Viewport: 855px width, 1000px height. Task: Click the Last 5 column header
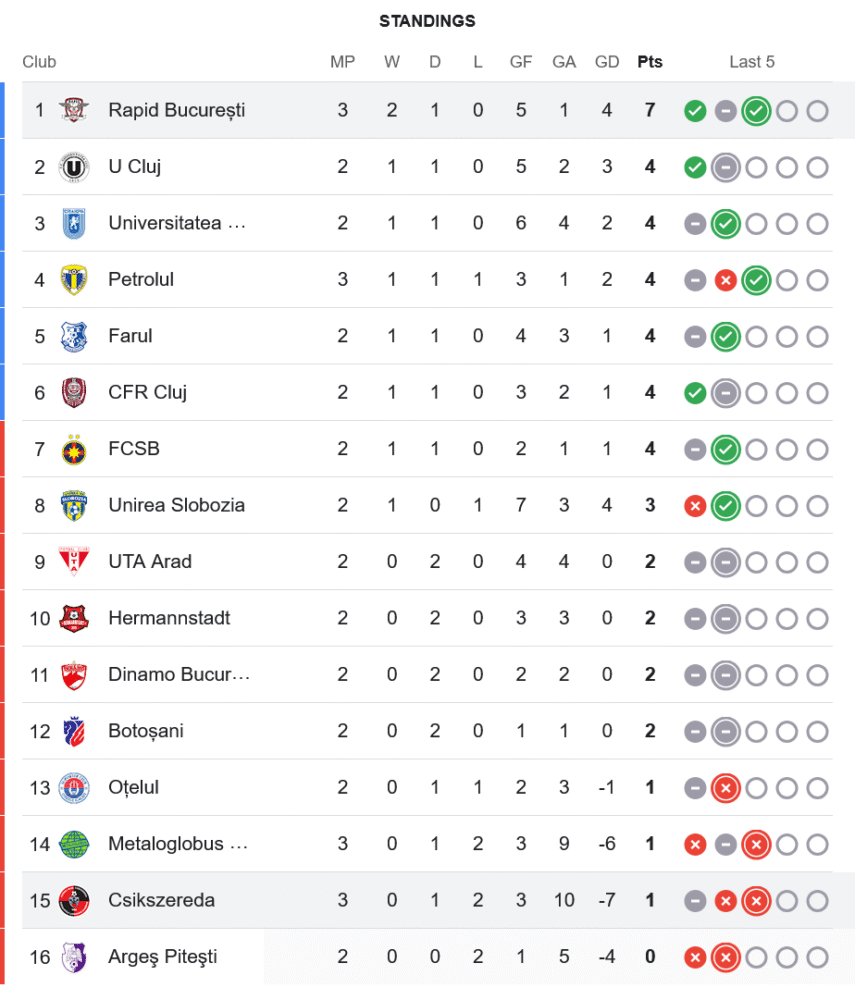752,62
